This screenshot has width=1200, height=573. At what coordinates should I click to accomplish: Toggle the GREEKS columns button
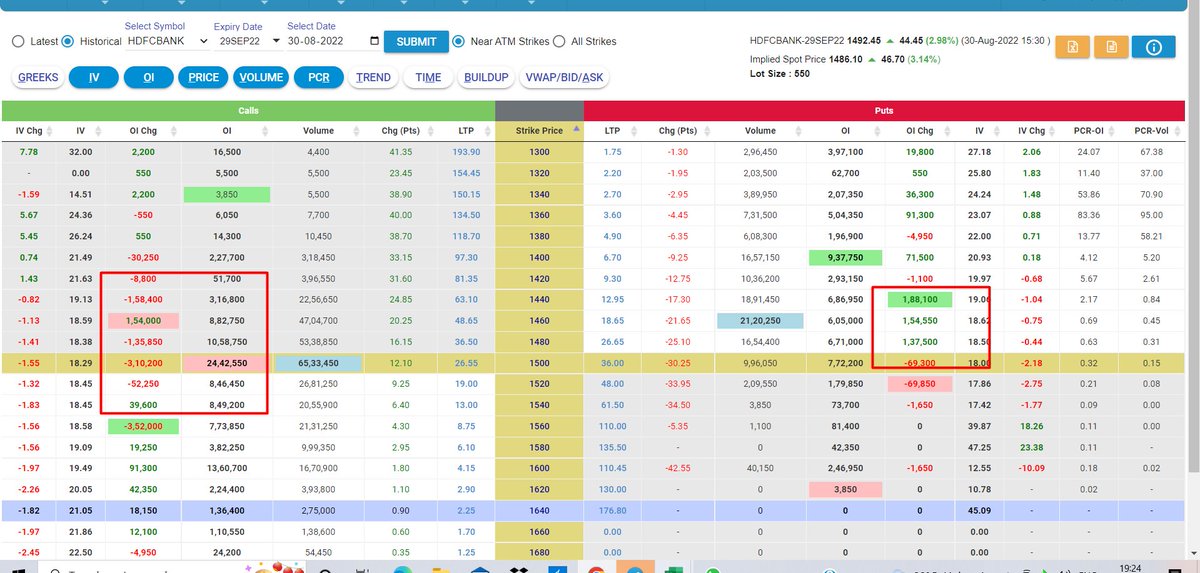(39, 77)
